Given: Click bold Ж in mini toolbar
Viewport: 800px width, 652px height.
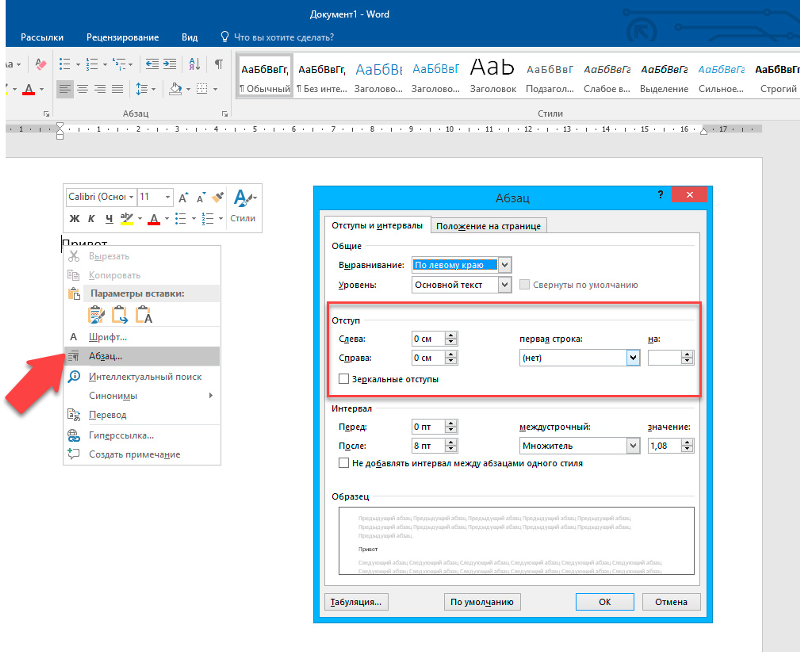Looking at the screenshot, I should tap(74, 218).
